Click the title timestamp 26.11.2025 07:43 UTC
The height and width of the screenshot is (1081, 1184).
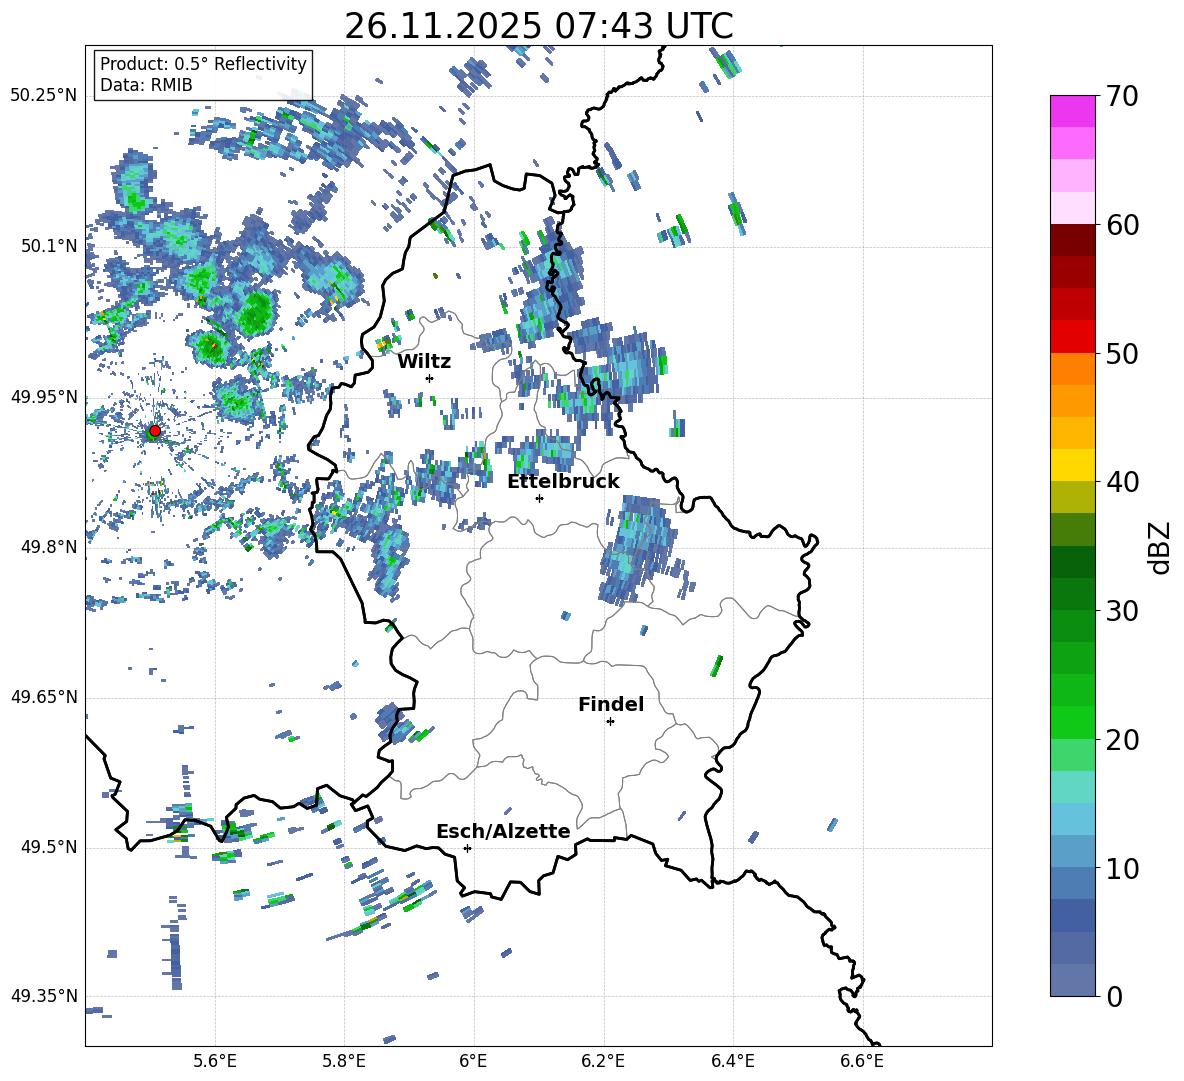point(539,26)
